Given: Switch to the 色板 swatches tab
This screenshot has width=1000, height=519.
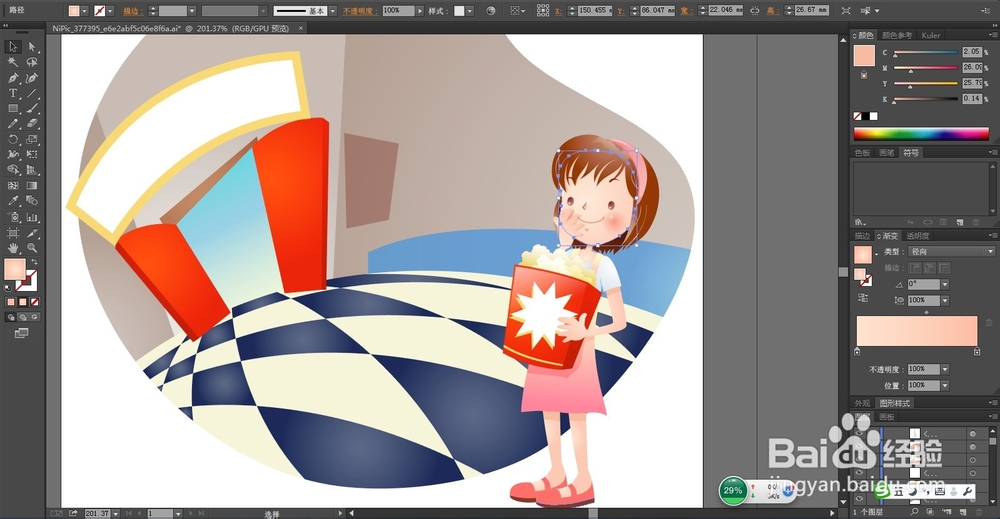Looking at the screenshot, I should (x=862, y=152).
